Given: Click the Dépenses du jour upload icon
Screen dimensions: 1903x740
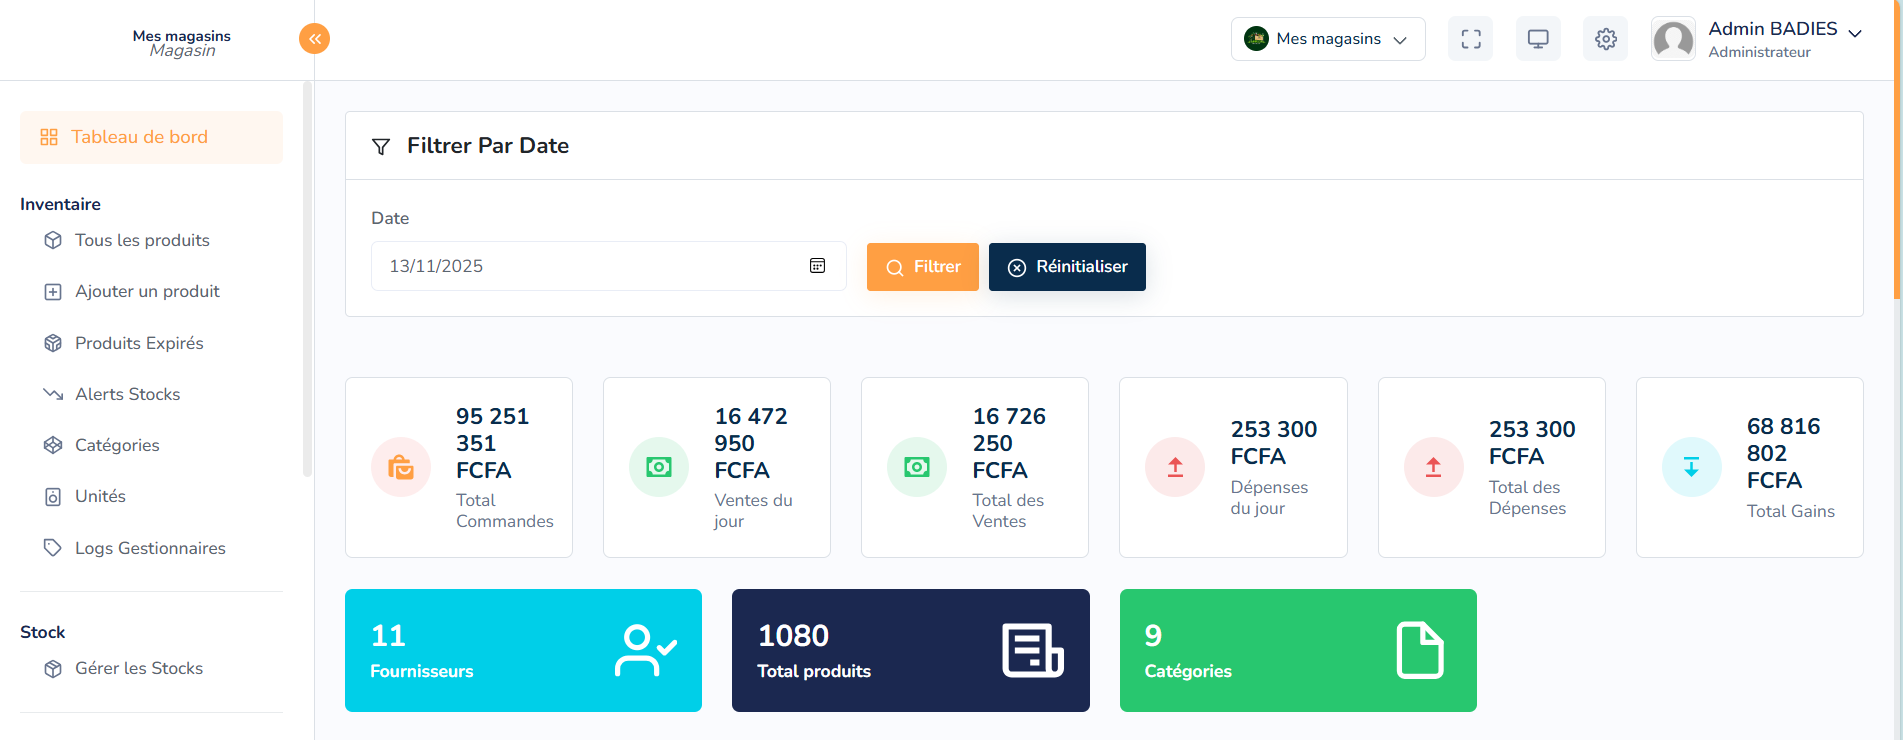Looking at the screenshot, I should [1175, 467].
